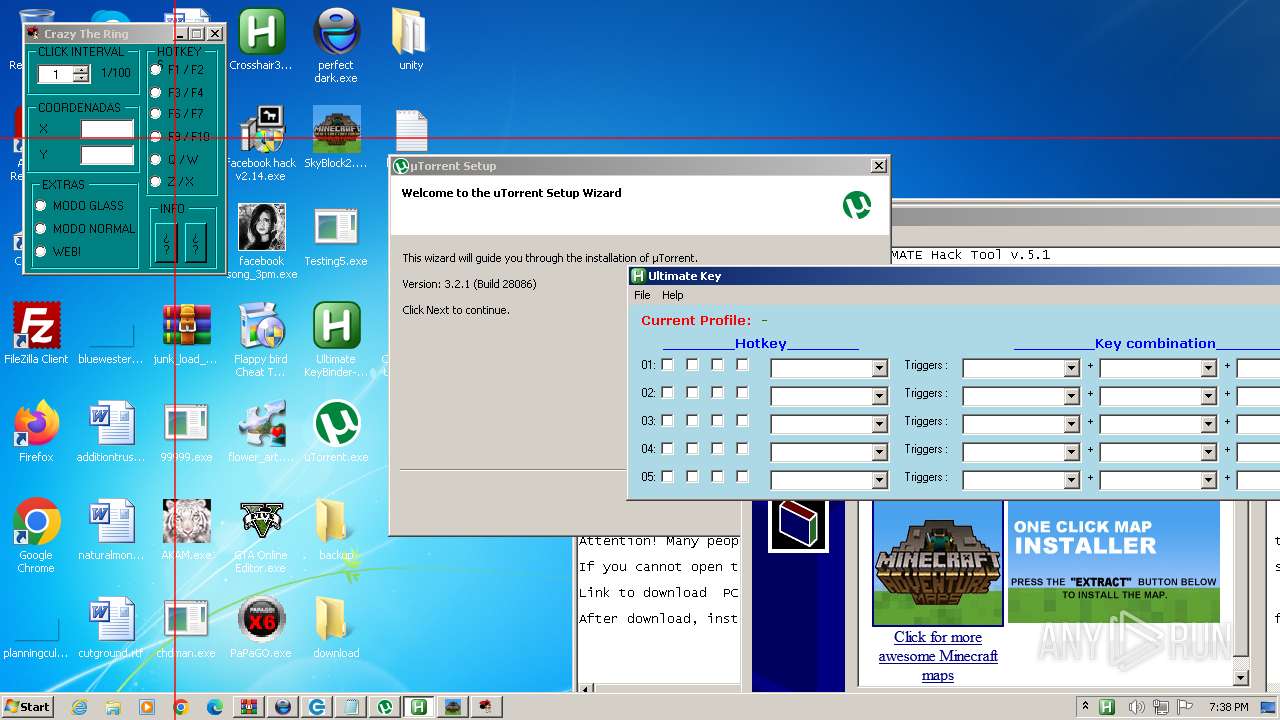This screenshot has width=1280, height=720.
Task: Enable MODO NORMAL in Extras
Action: pyautogui.click(x=41, y=229)
